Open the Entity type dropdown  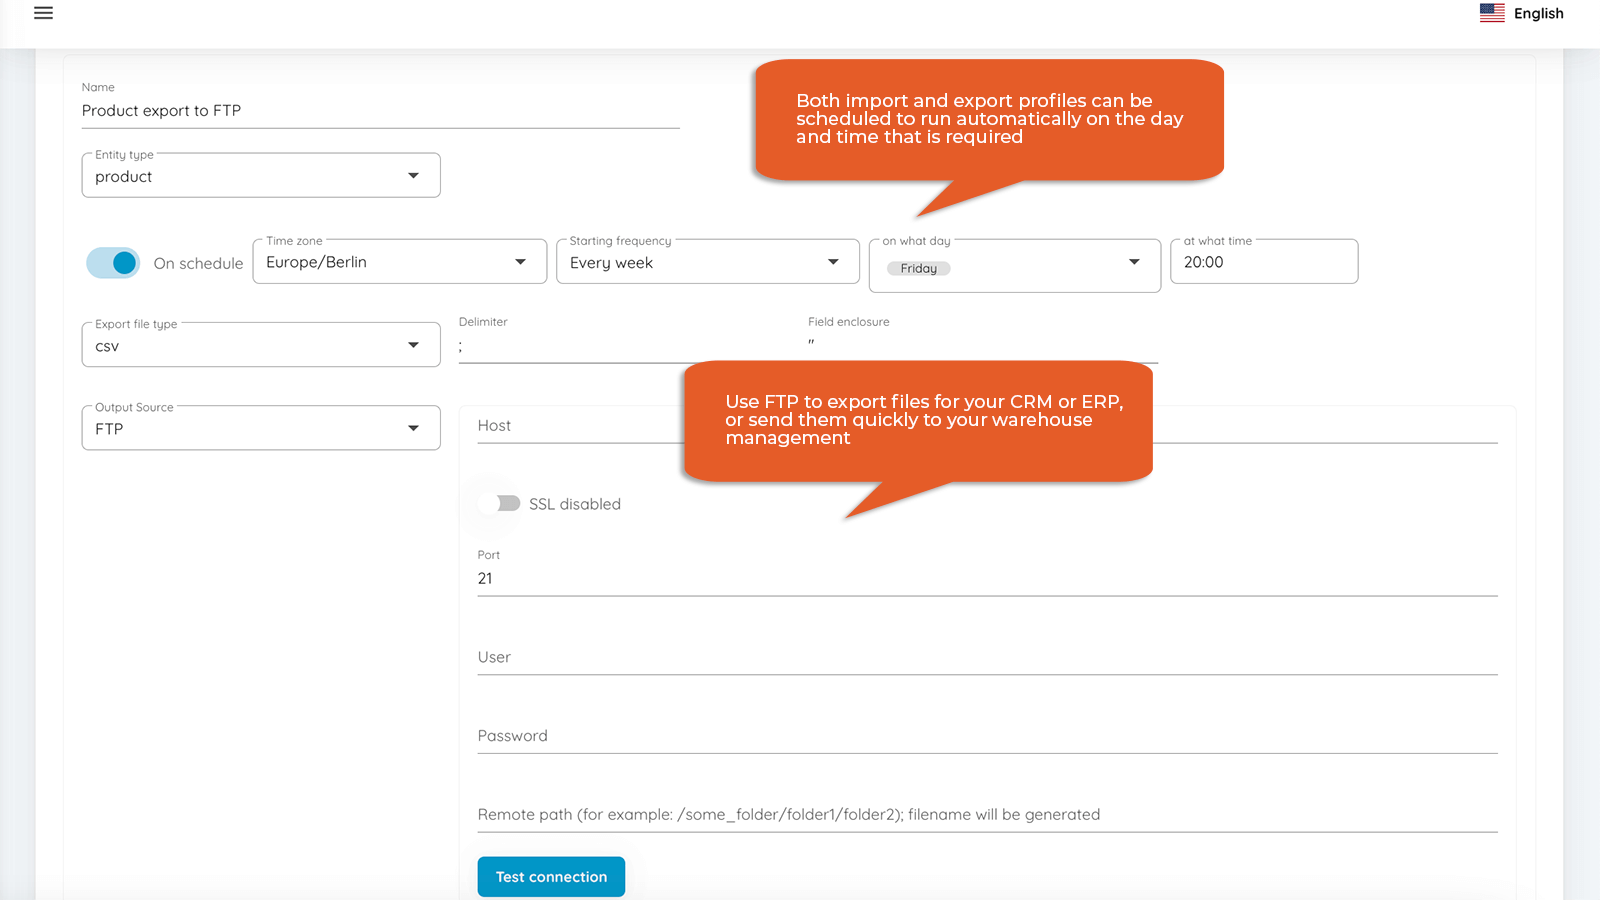[x=260, y=176]
